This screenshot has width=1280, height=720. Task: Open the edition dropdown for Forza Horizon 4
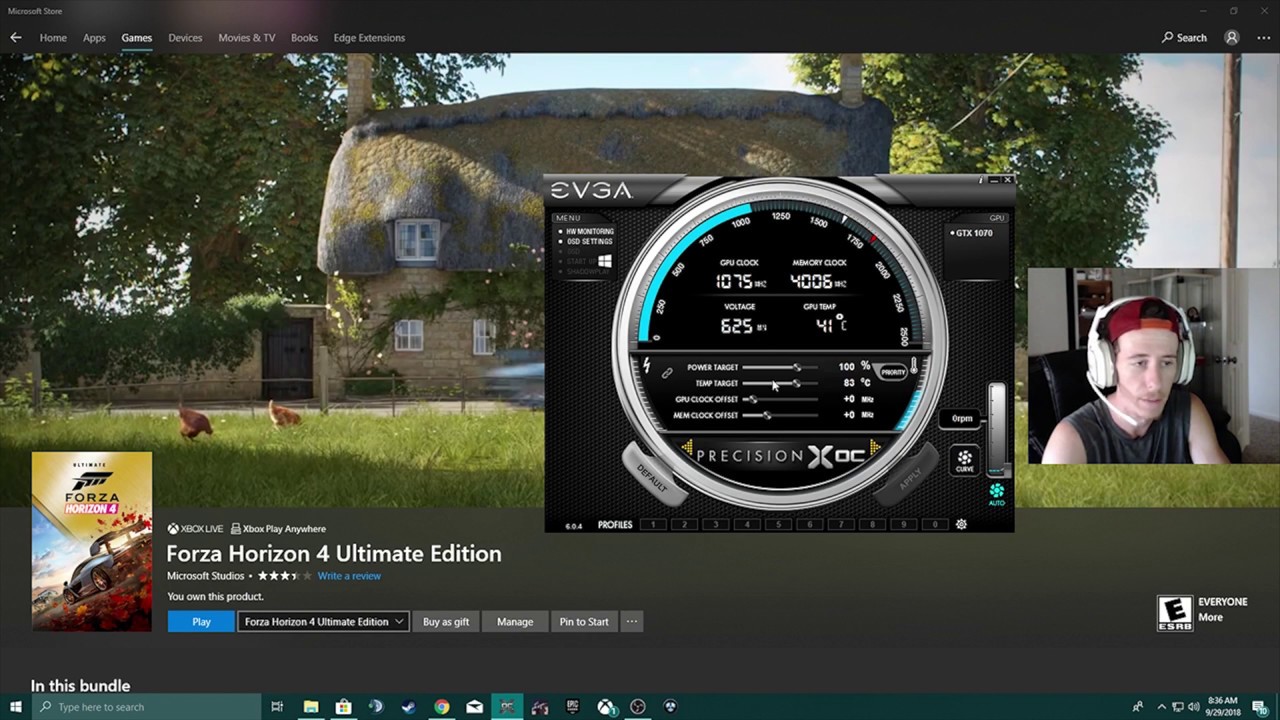tap(323, 621)
